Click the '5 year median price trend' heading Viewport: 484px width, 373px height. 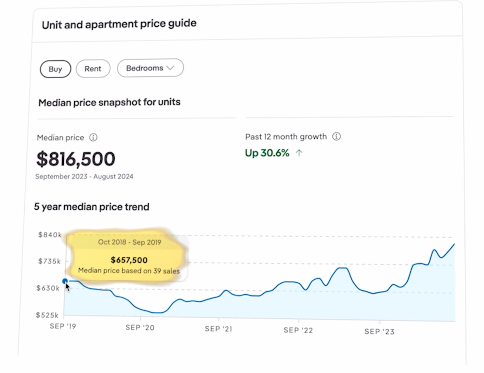(92, 207)
